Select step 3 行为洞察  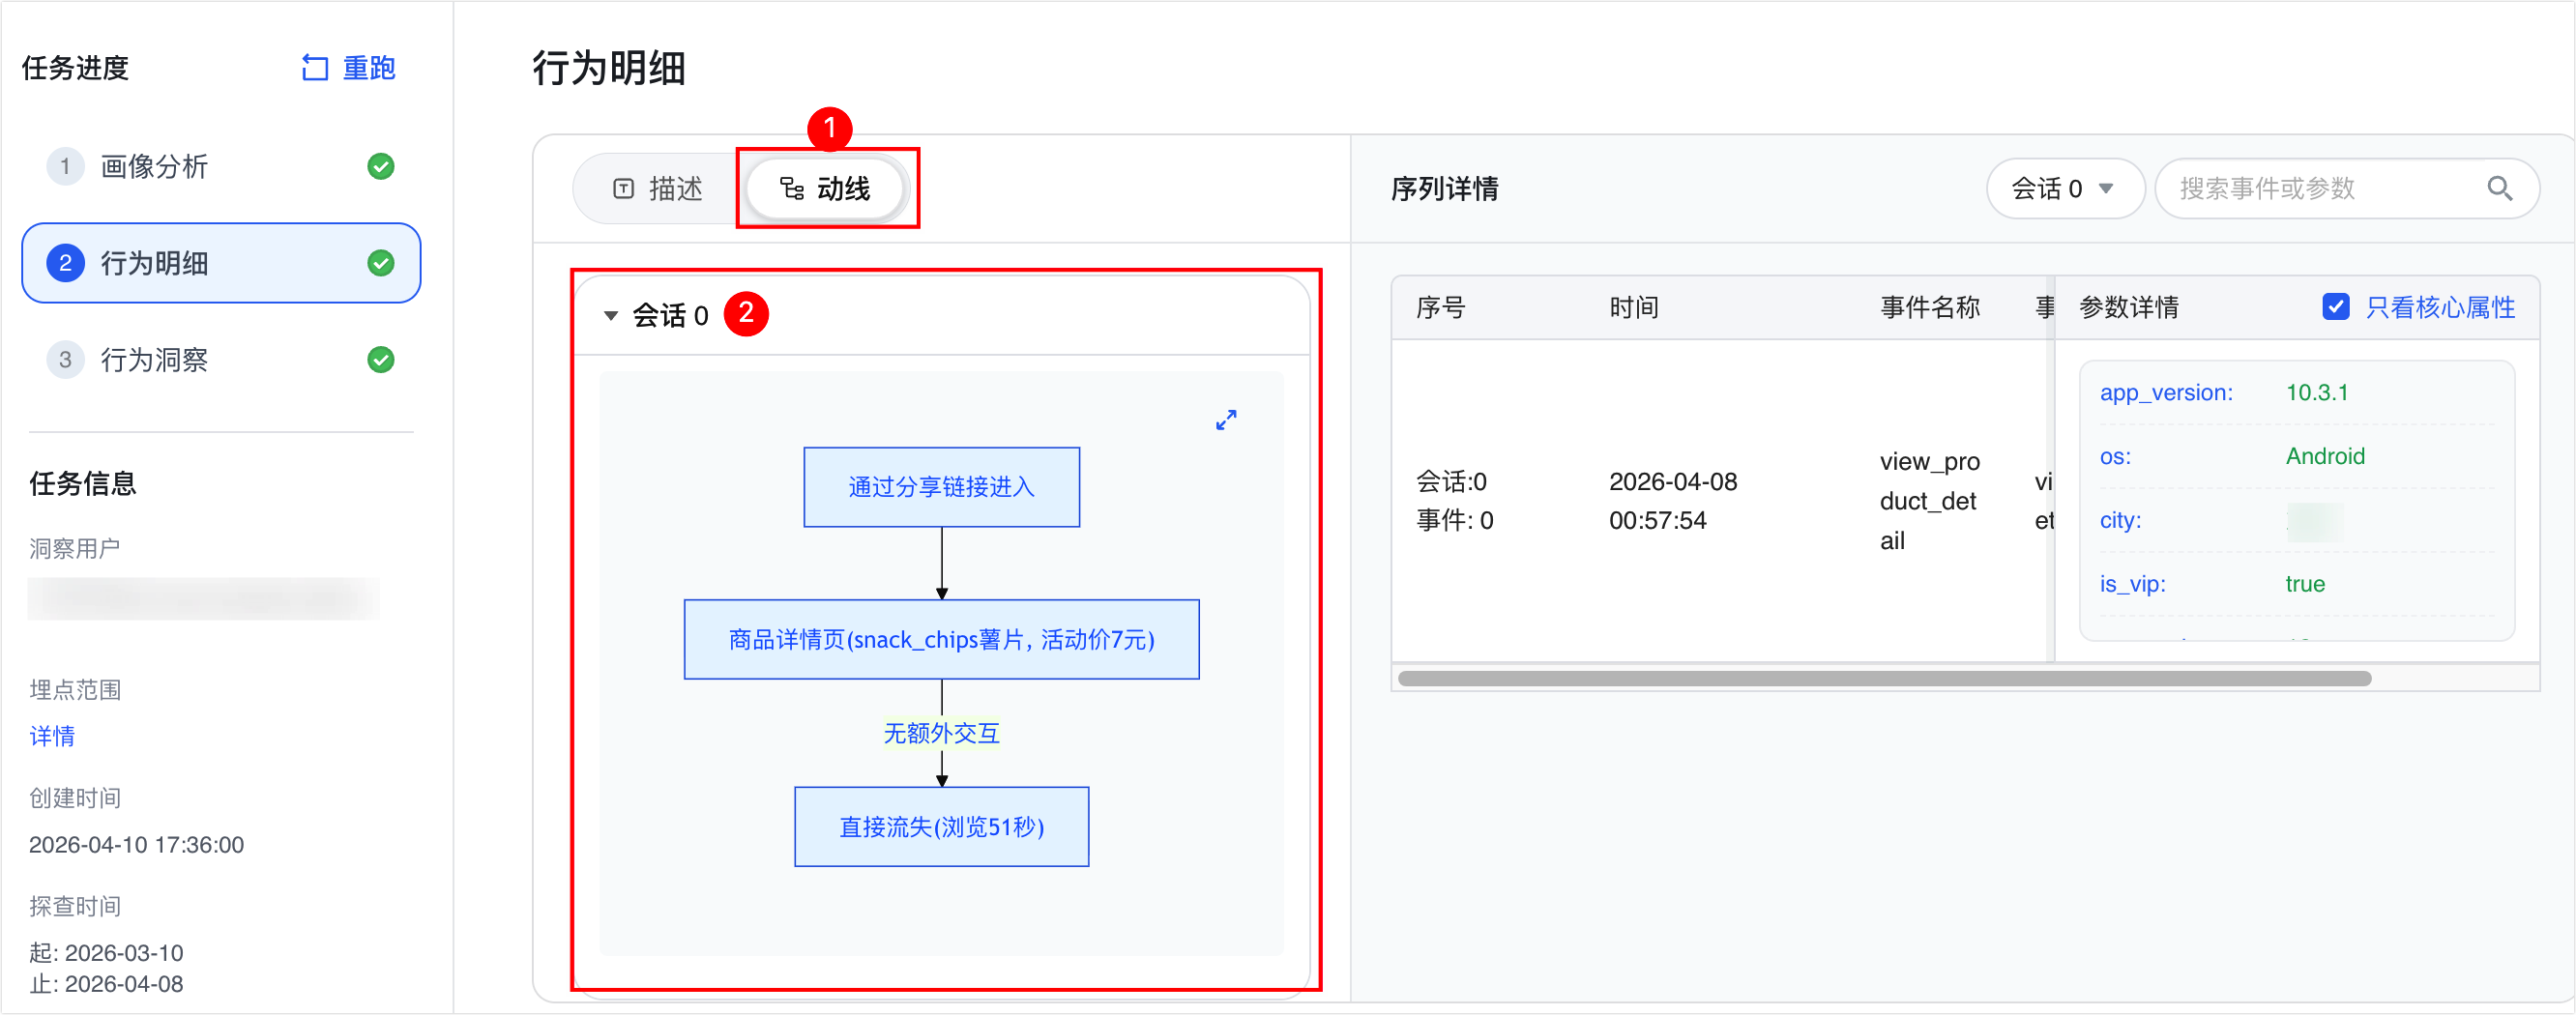pos(221,360)
